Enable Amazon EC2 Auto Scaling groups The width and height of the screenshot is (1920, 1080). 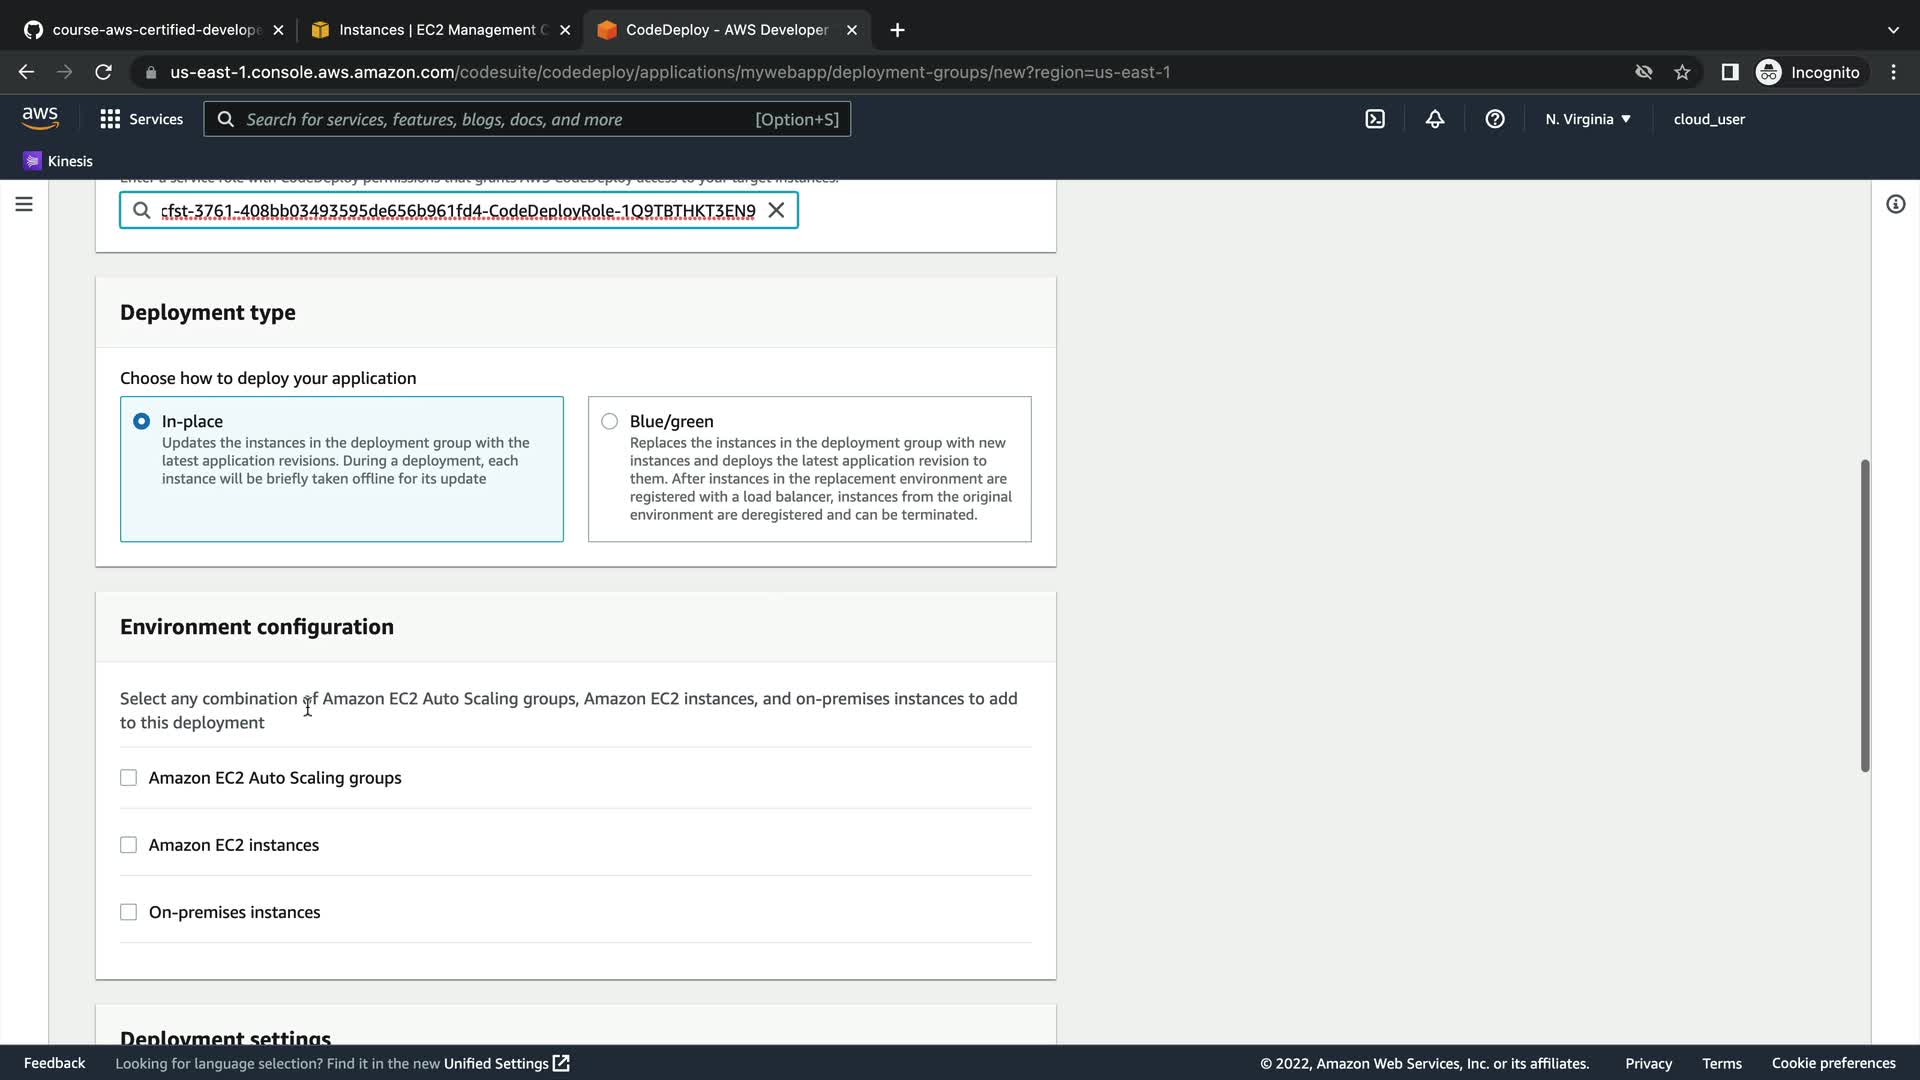(x=128, y=778)
